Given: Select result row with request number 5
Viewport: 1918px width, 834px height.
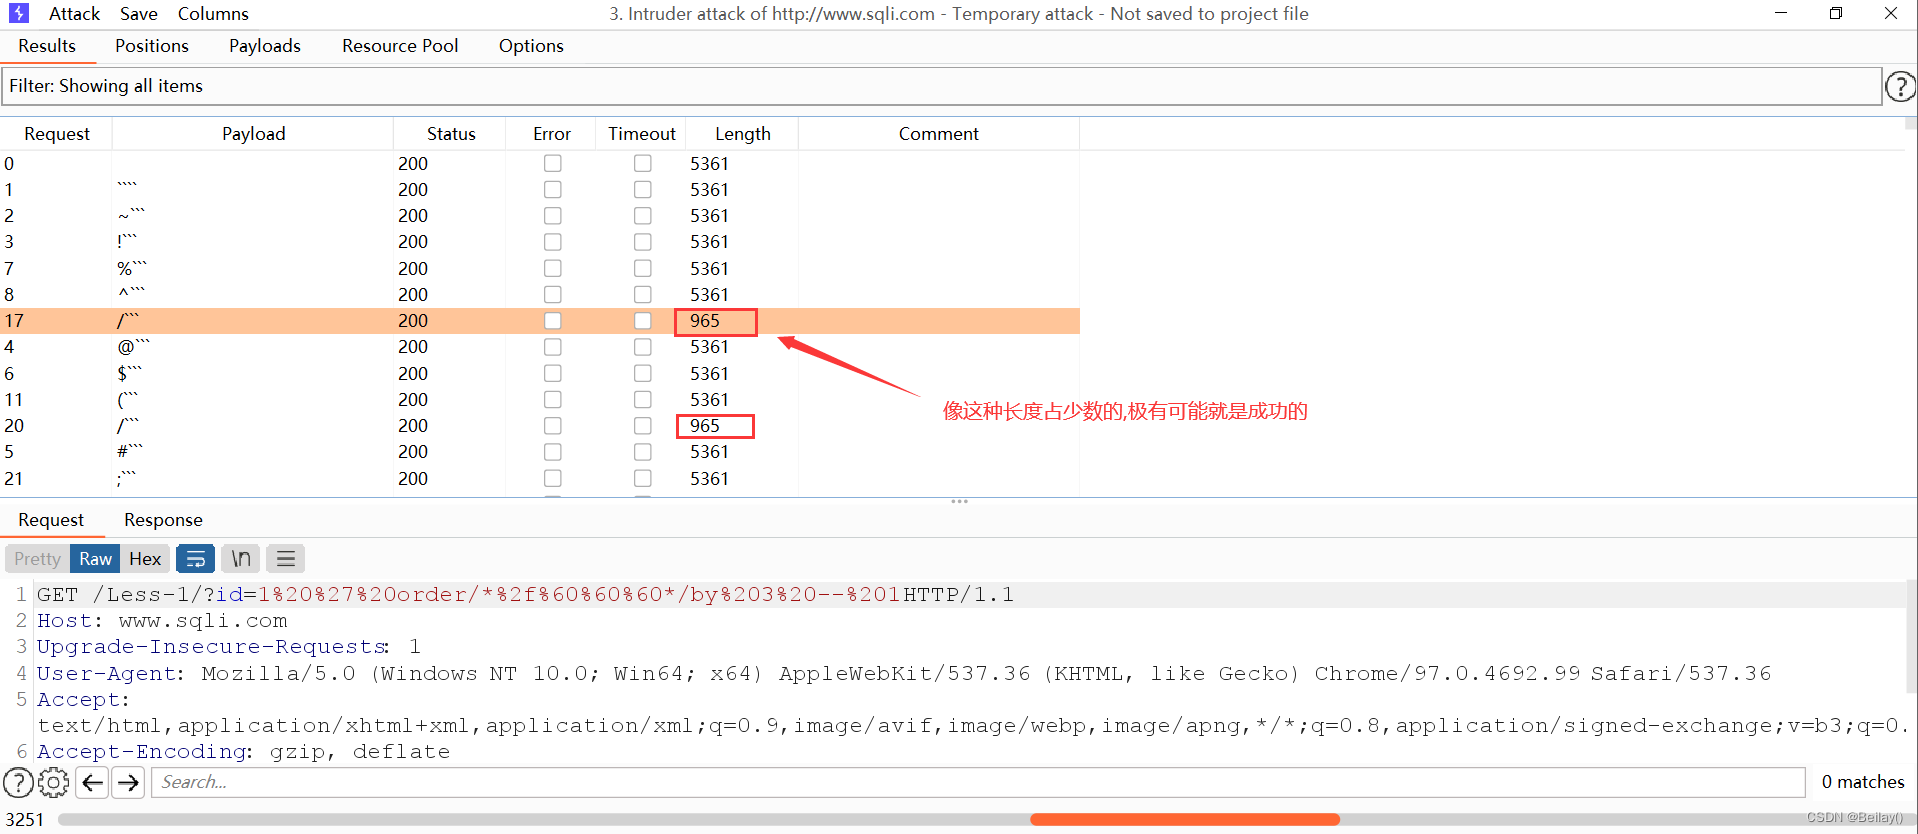Looking at the screenshot, I should (x=540, y=452).
